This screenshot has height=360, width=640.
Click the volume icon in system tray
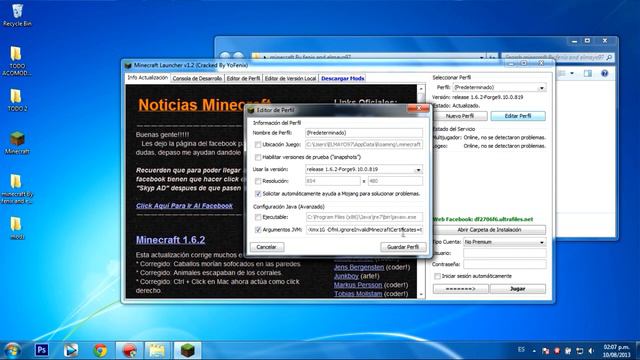pos(591,351)
